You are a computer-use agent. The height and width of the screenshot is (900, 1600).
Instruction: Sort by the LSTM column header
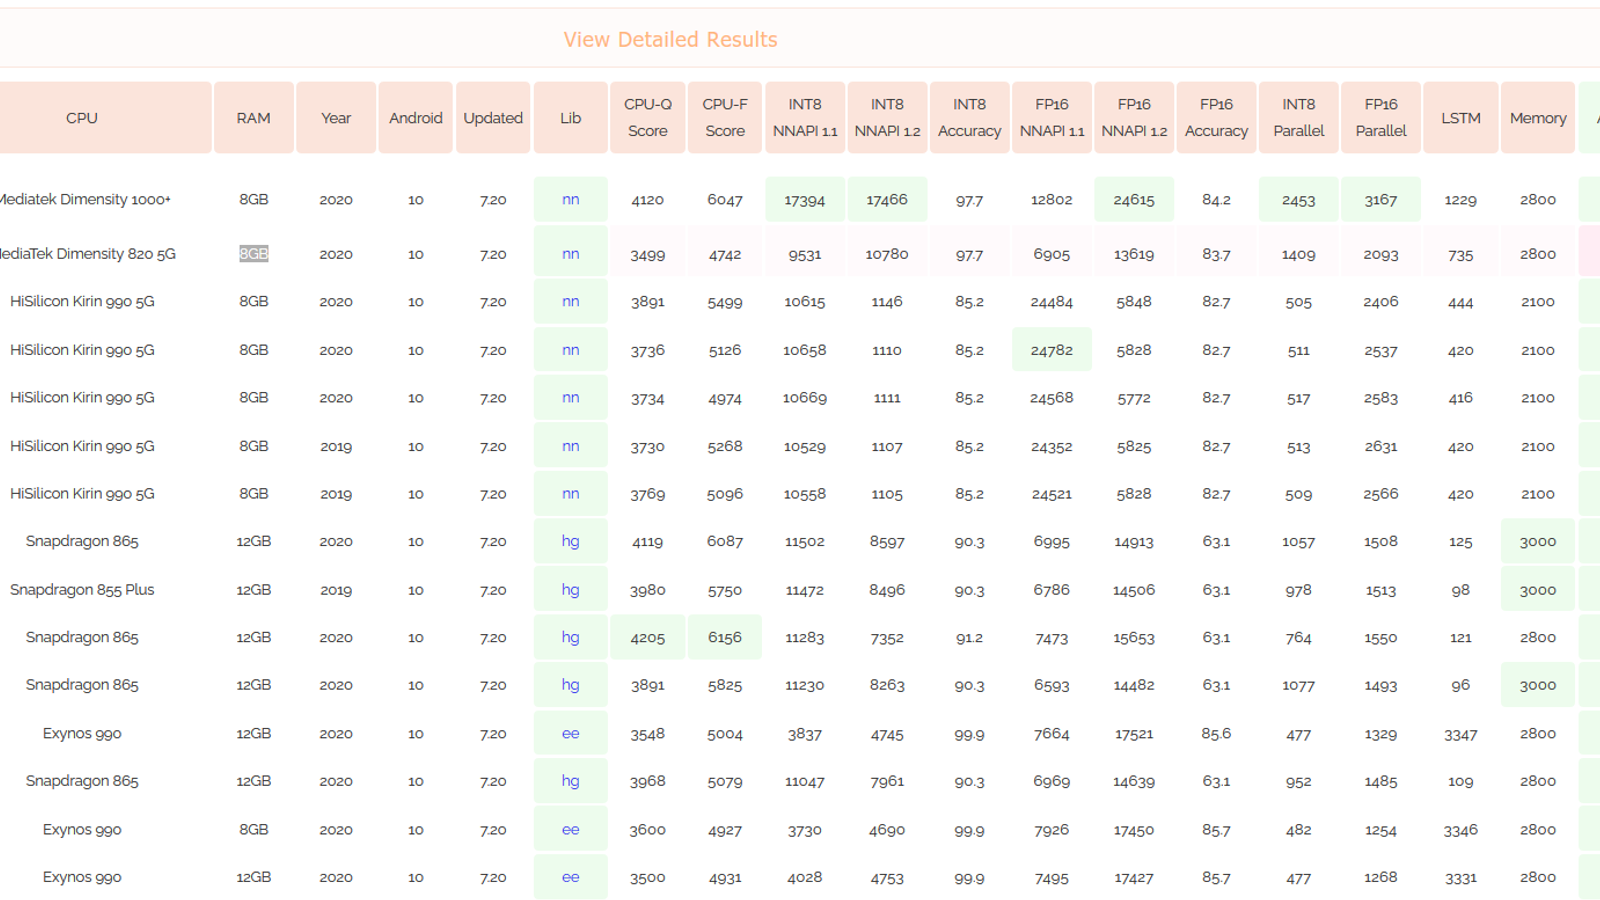click(1461, 118)
